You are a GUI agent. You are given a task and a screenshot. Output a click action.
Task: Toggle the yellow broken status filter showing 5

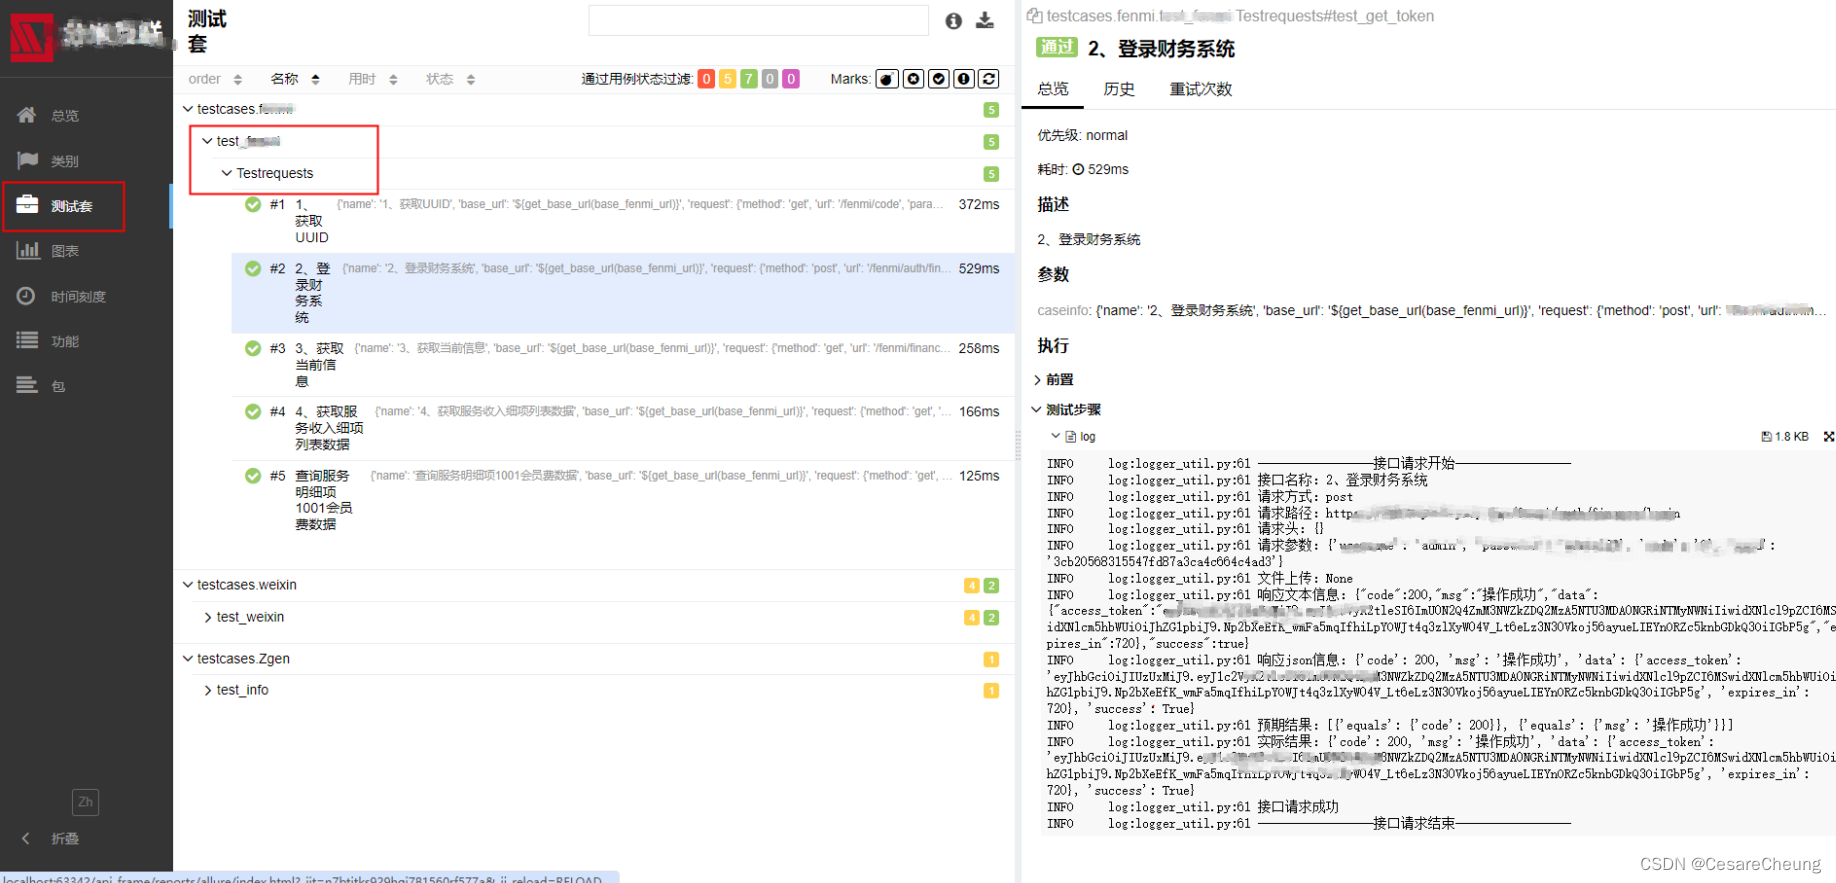(728, 79)
